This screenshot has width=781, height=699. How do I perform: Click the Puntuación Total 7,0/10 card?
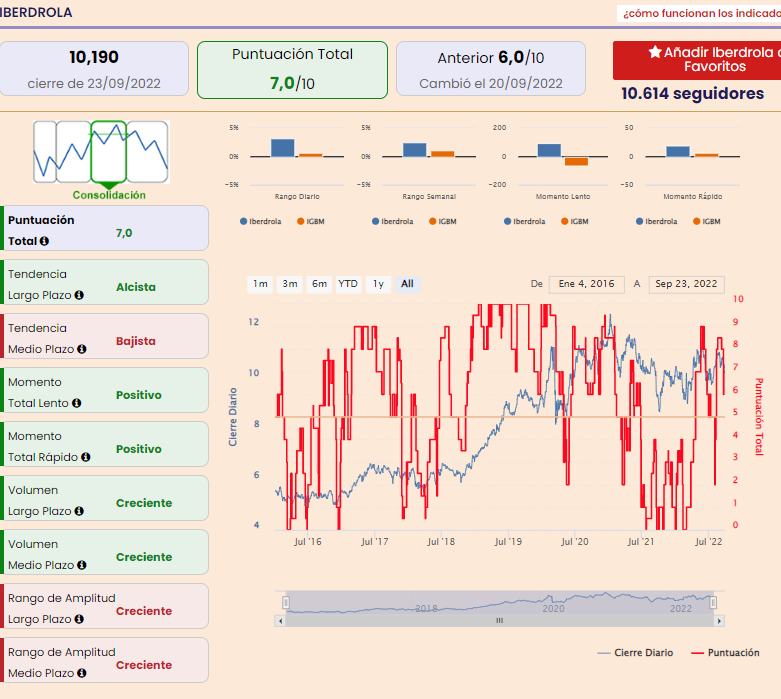pos(292,70)
